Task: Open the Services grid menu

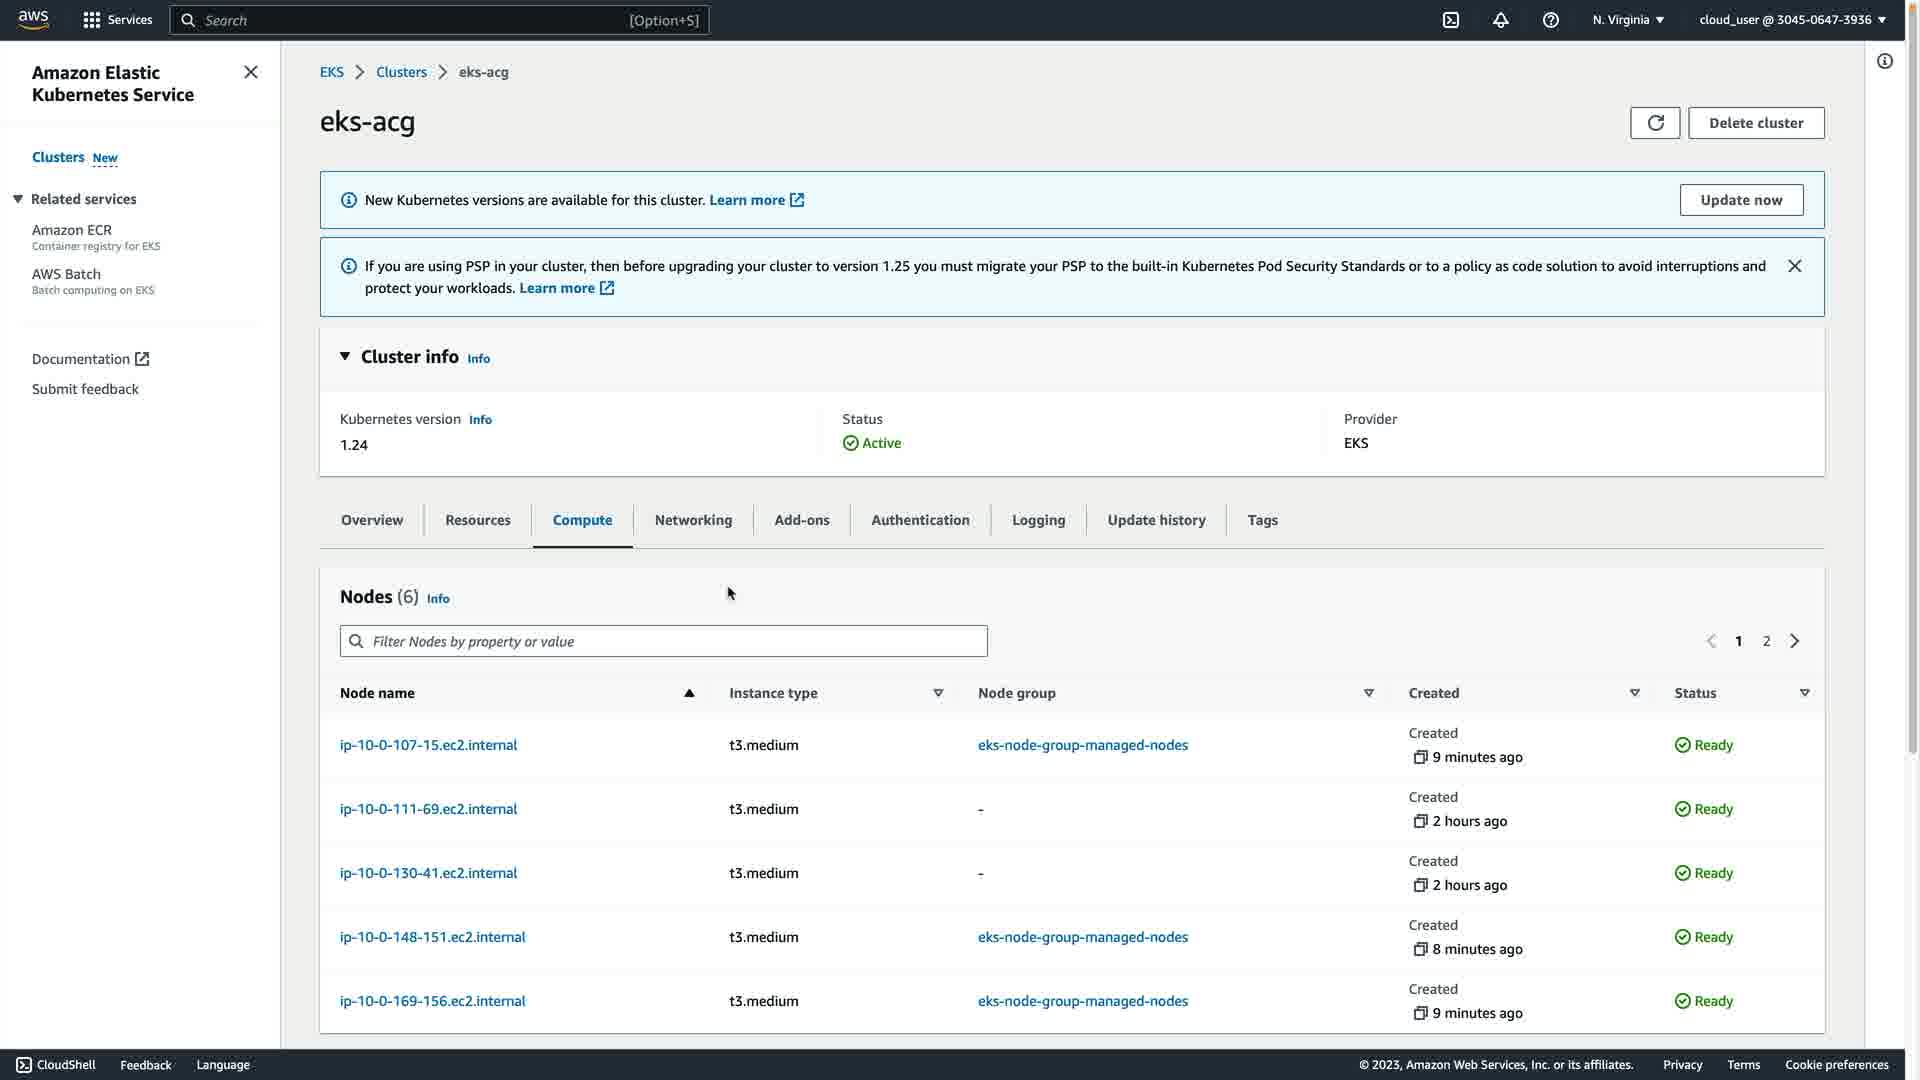Action: point(92,20)
